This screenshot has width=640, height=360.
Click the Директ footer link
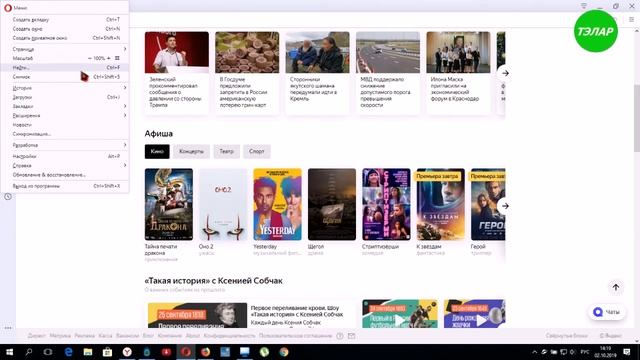[37, 336]
